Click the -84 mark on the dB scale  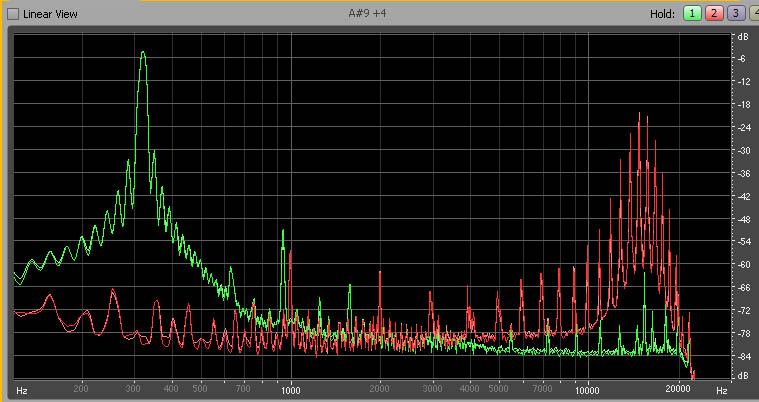(743, 356)
